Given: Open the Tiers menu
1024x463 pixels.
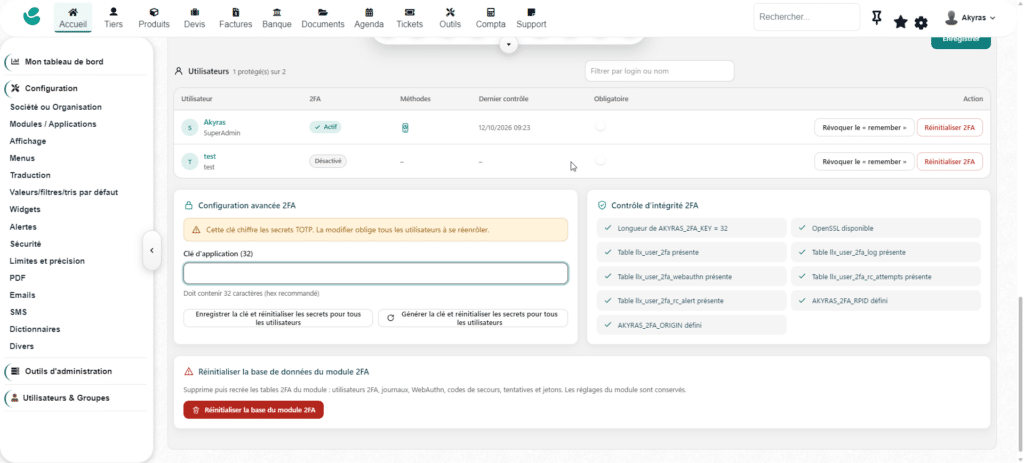Looking at the screenshot, I should (113, 18).
